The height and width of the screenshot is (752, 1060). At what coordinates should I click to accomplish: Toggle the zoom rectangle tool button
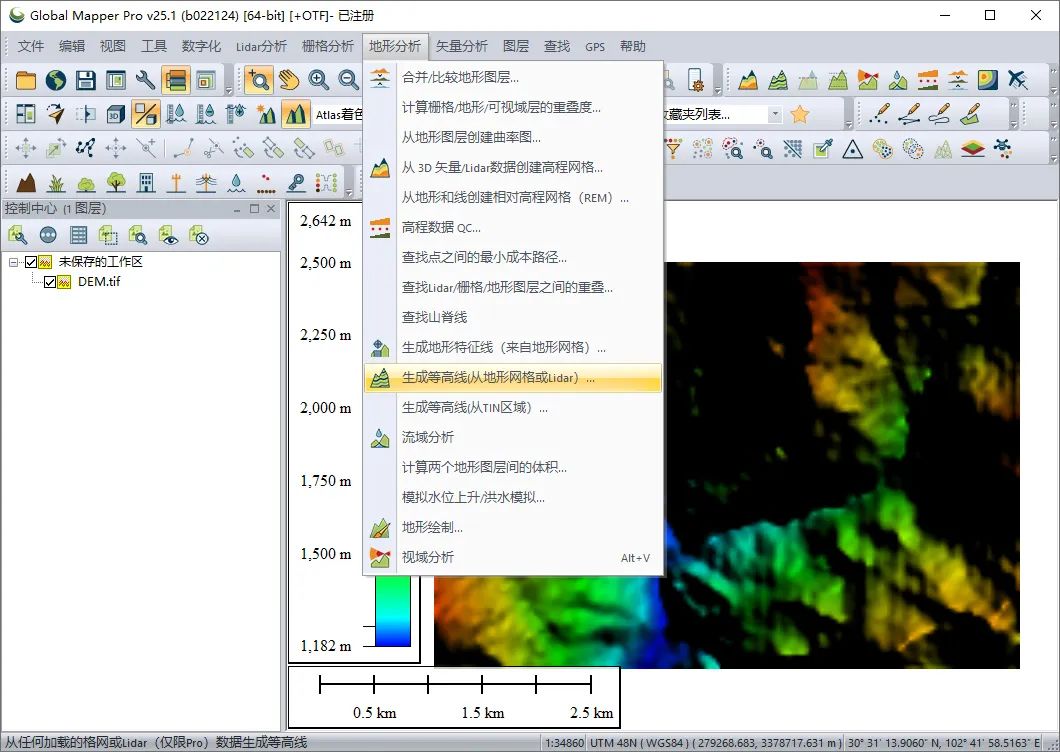pyautogui.click(x=258, y=80)
